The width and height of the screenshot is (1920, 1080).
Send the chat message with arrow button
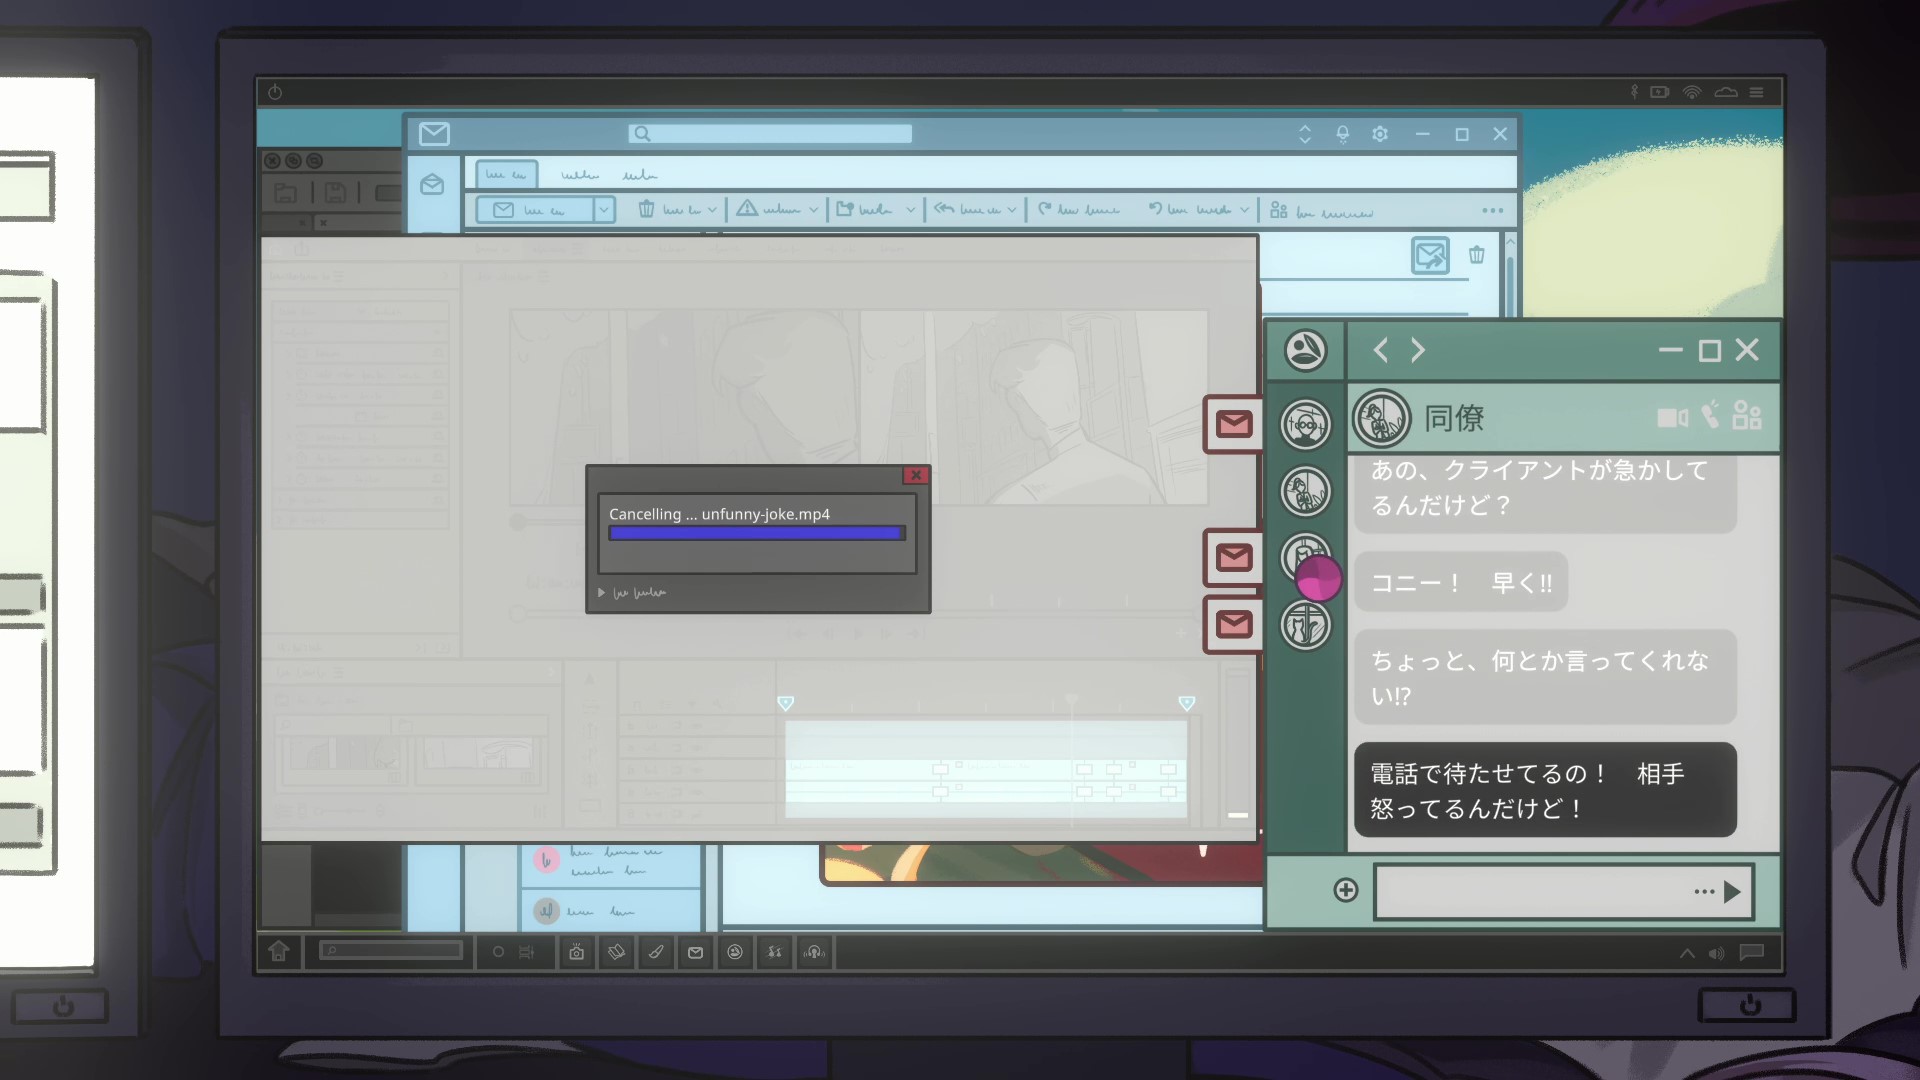[1732, 891]
